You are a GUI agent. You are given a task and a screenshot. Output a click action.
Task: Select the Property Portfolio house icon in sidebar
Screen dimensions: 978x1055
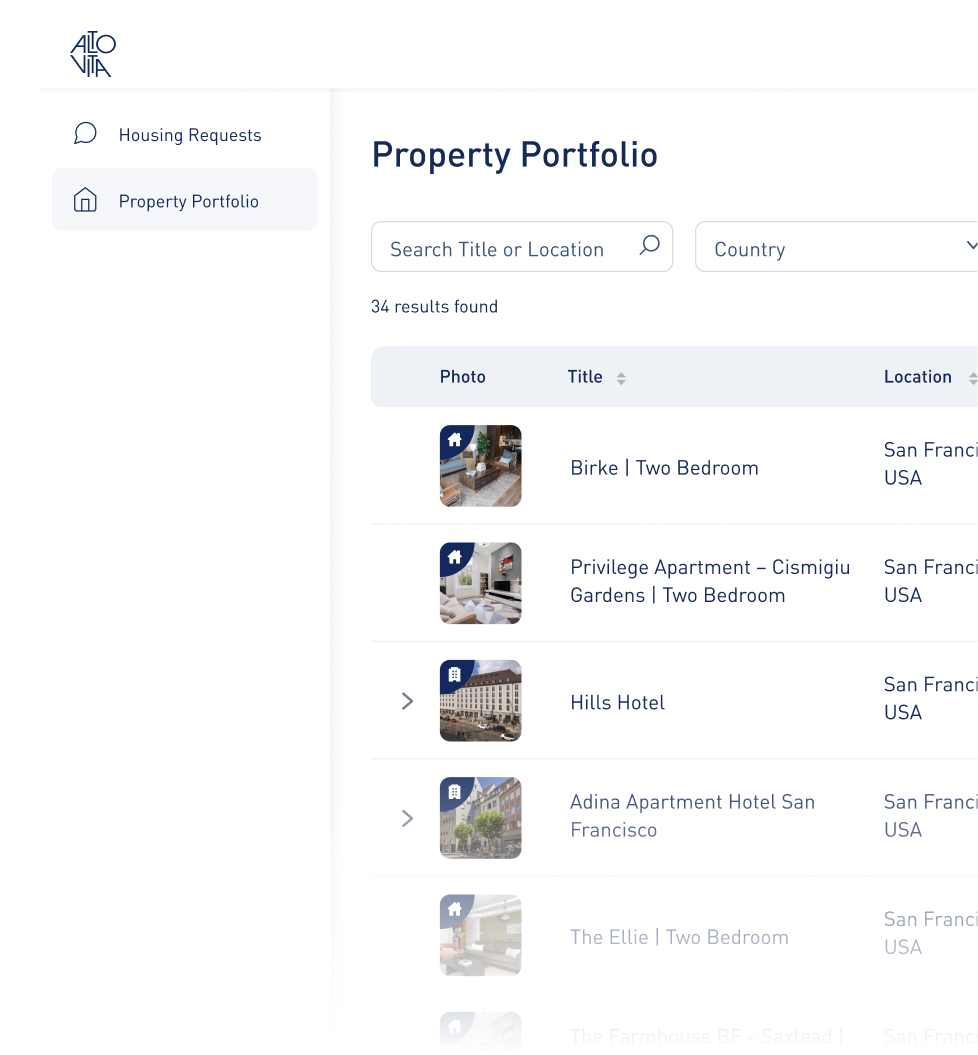(x=85, y=200)
